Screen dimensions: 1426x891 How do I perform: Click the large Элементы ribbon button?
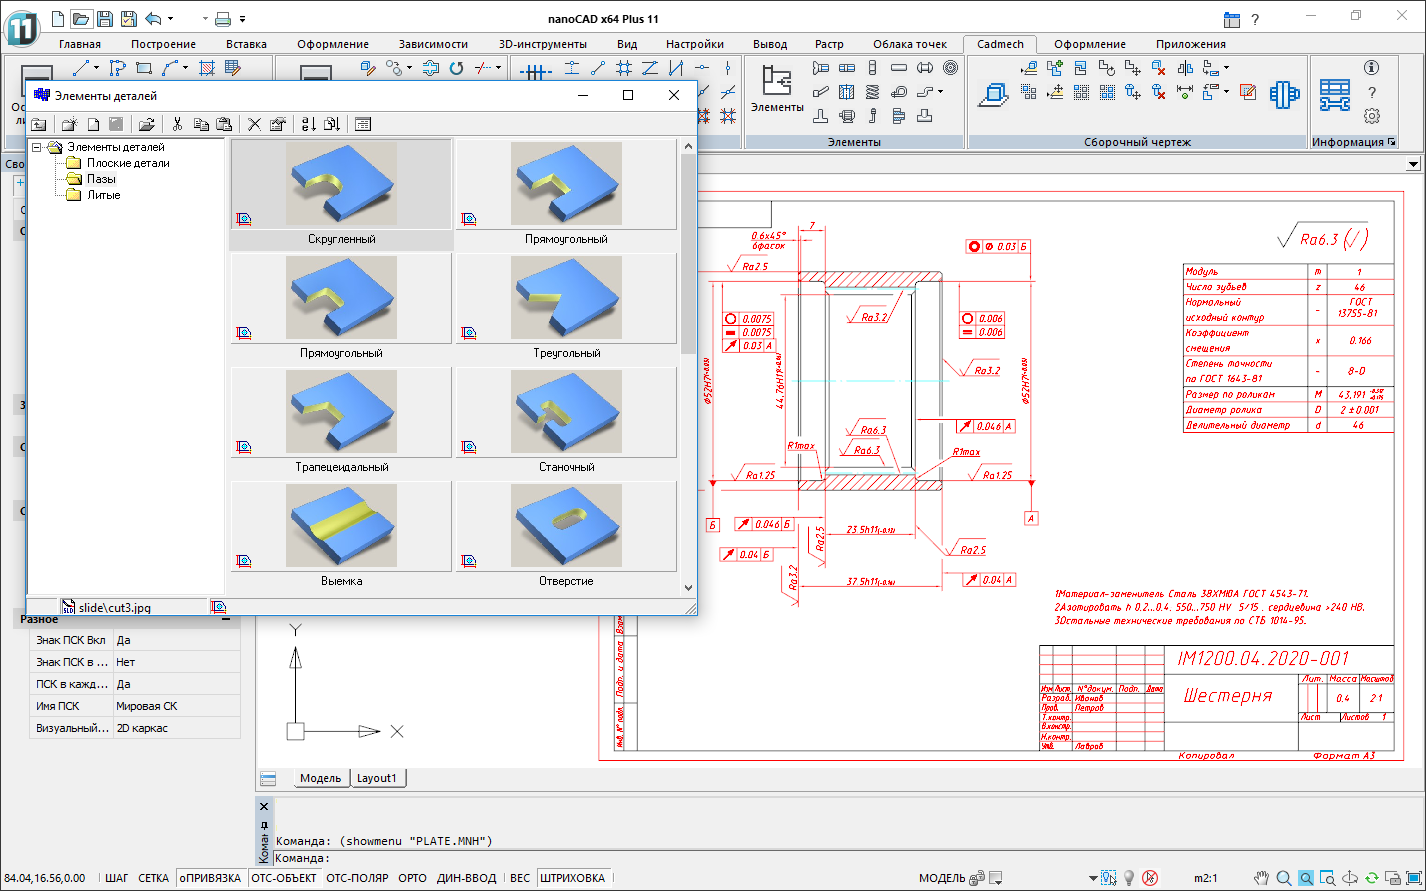click(776, 88)
